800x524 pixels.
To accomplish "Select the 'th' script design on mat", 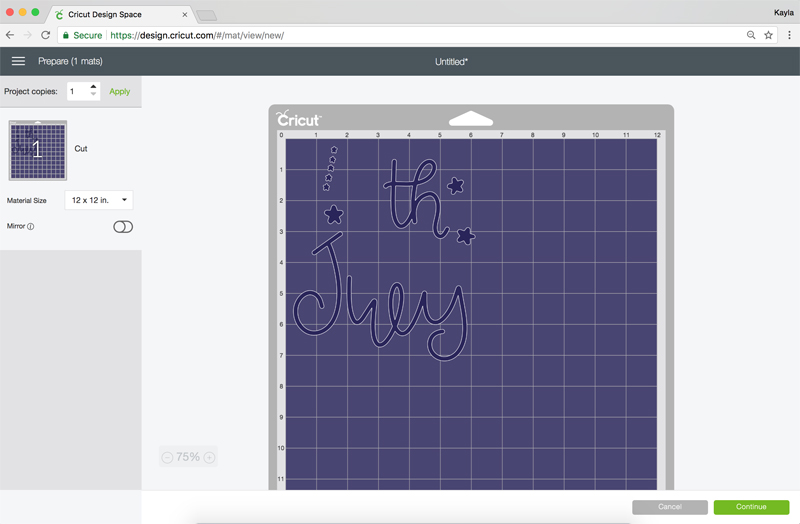I will click(416, 199).
